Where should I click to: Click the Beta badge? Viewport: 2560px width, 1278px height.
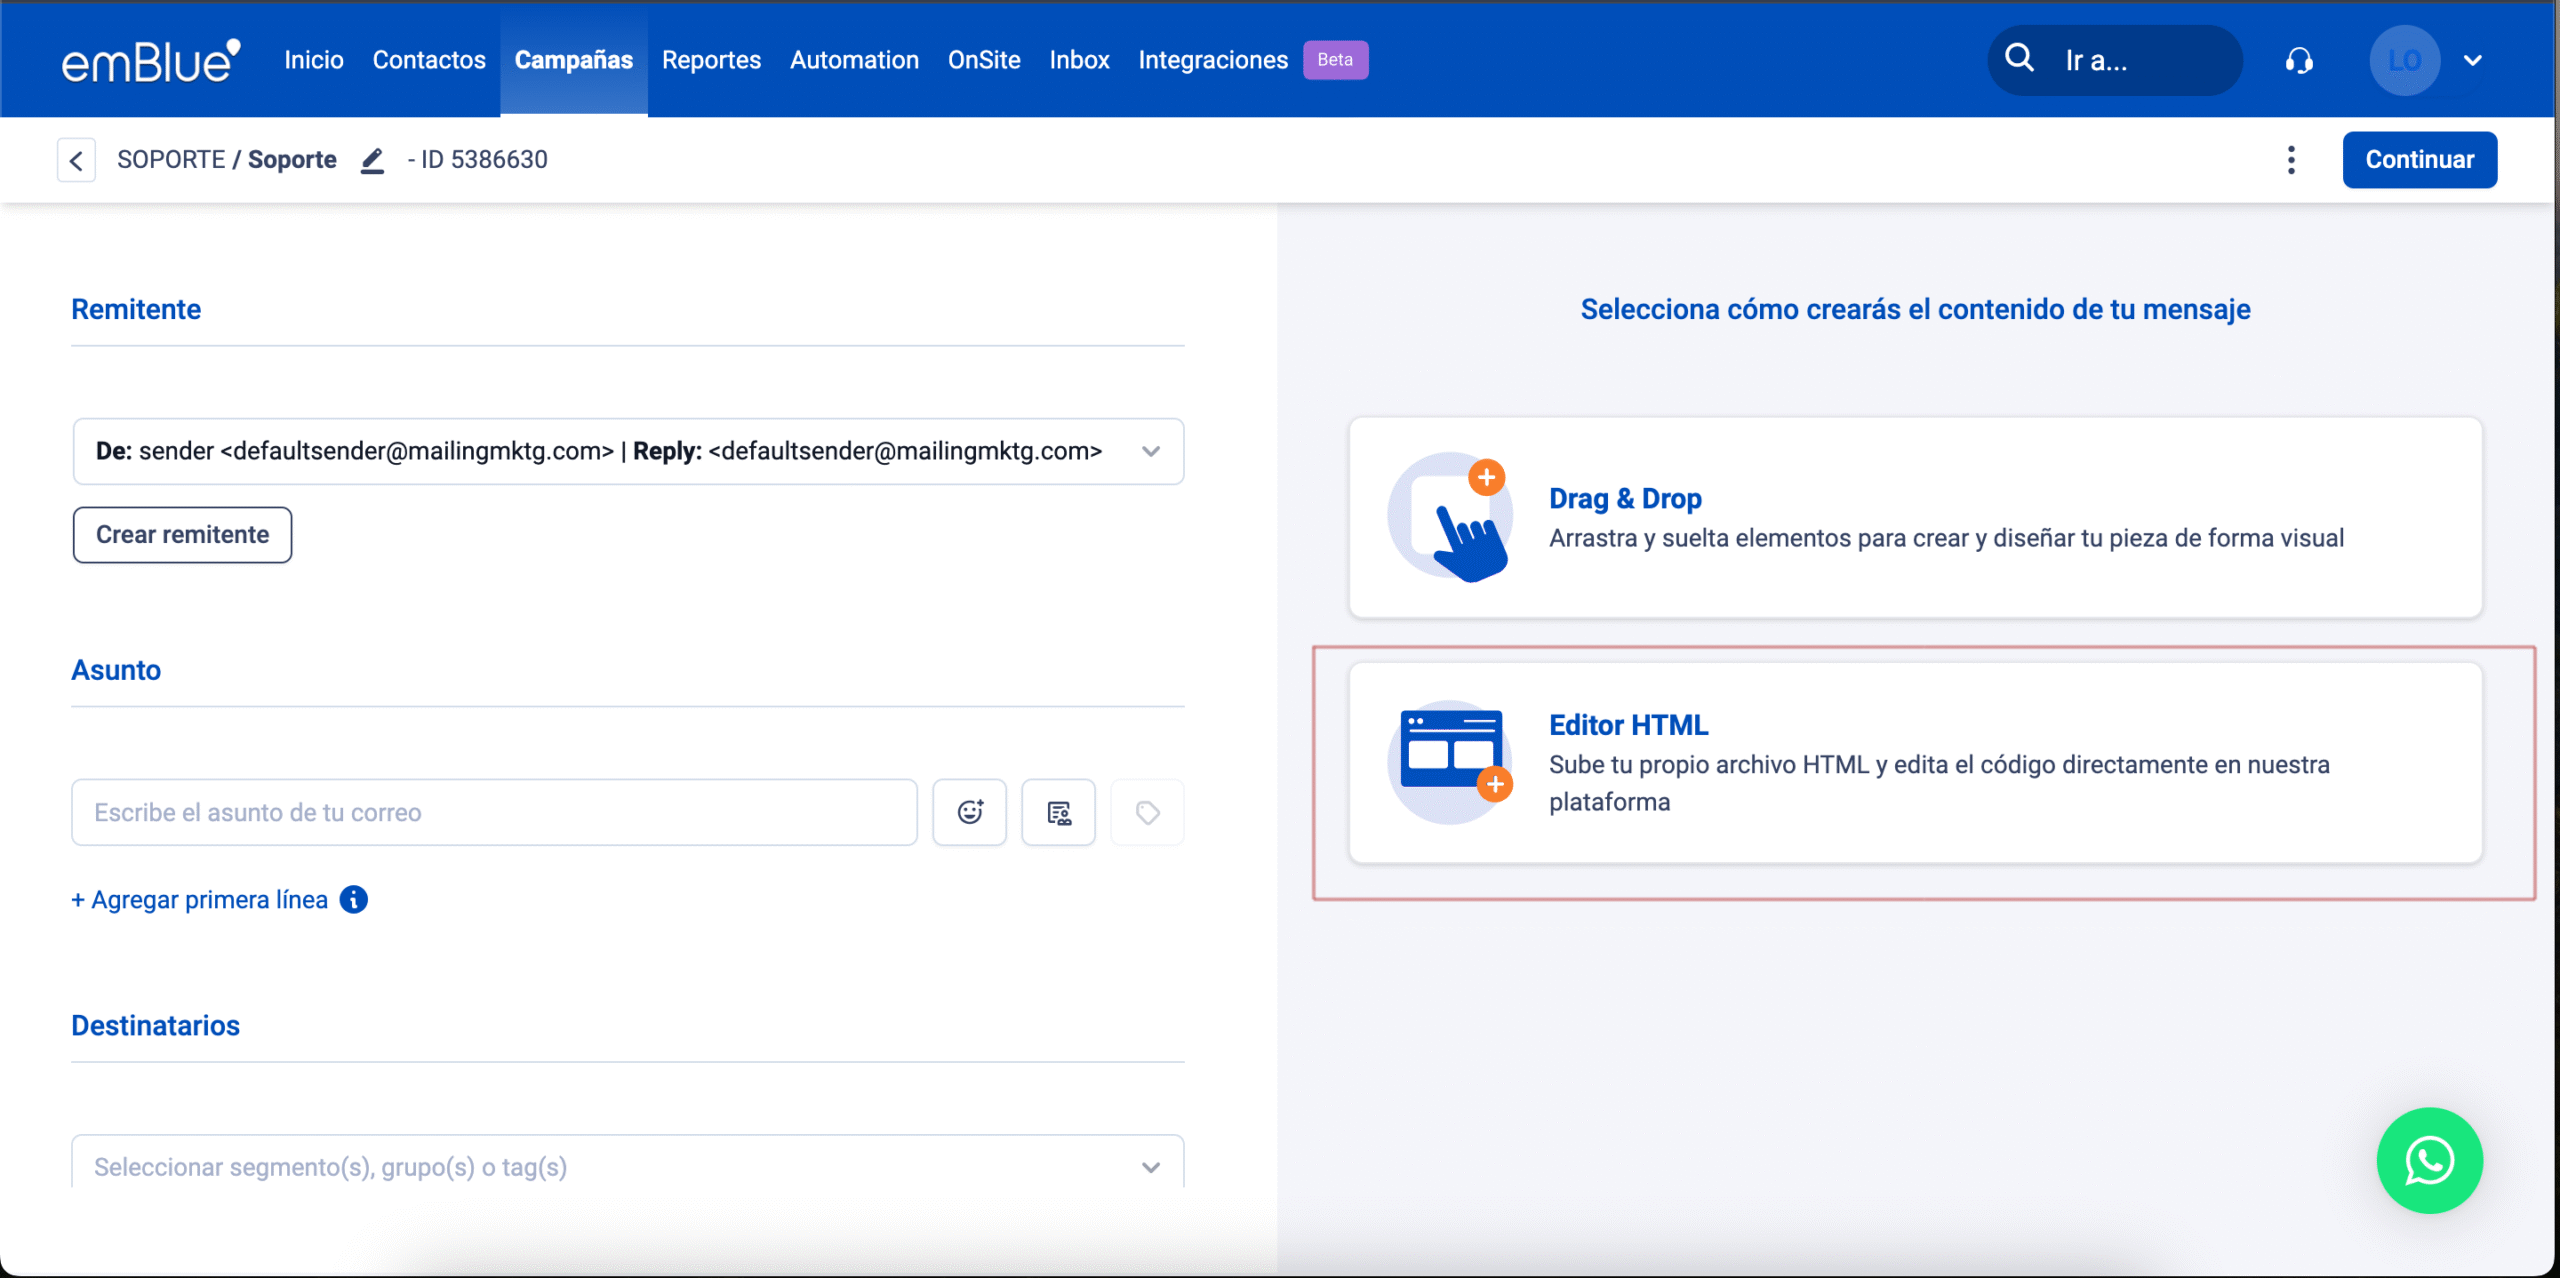[1335, 60]
